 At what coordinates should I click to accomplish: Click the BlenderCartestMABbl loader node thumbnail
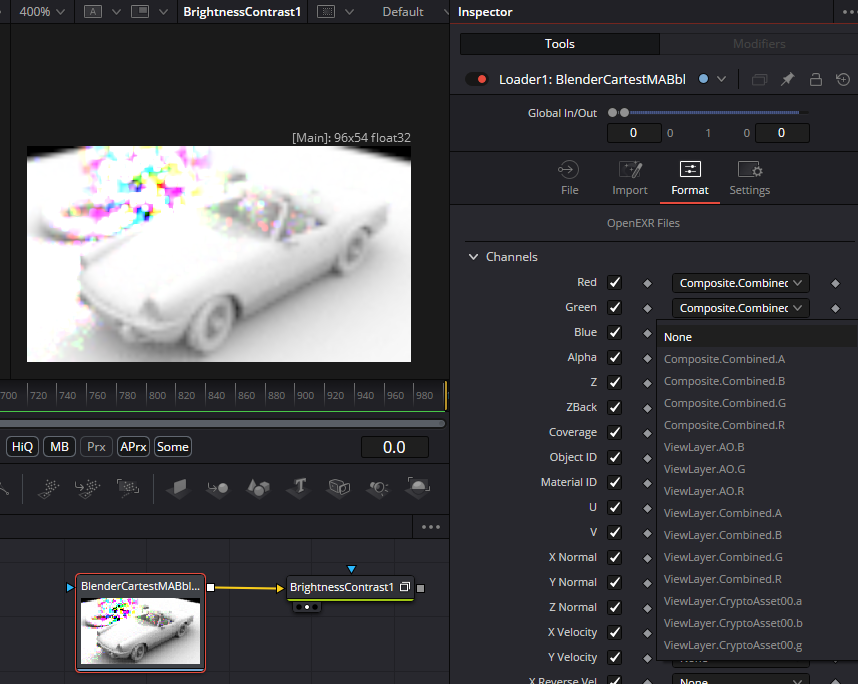(x=141, y=631)
